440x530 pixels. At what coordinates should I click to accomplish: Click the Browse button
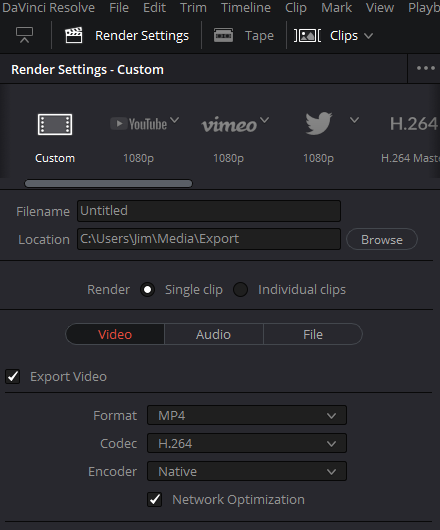pyautogui.click(x=382, y=239)
